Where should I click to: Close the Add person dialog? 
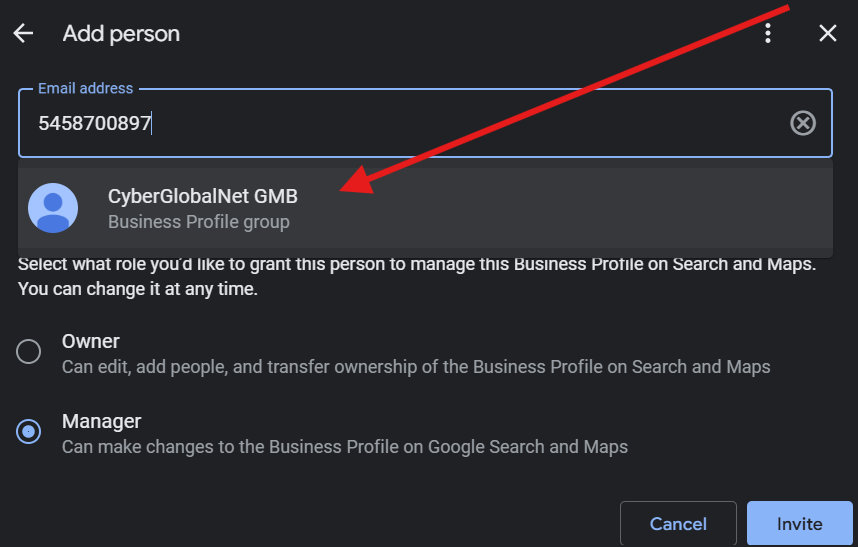click(x=827, y=33)
